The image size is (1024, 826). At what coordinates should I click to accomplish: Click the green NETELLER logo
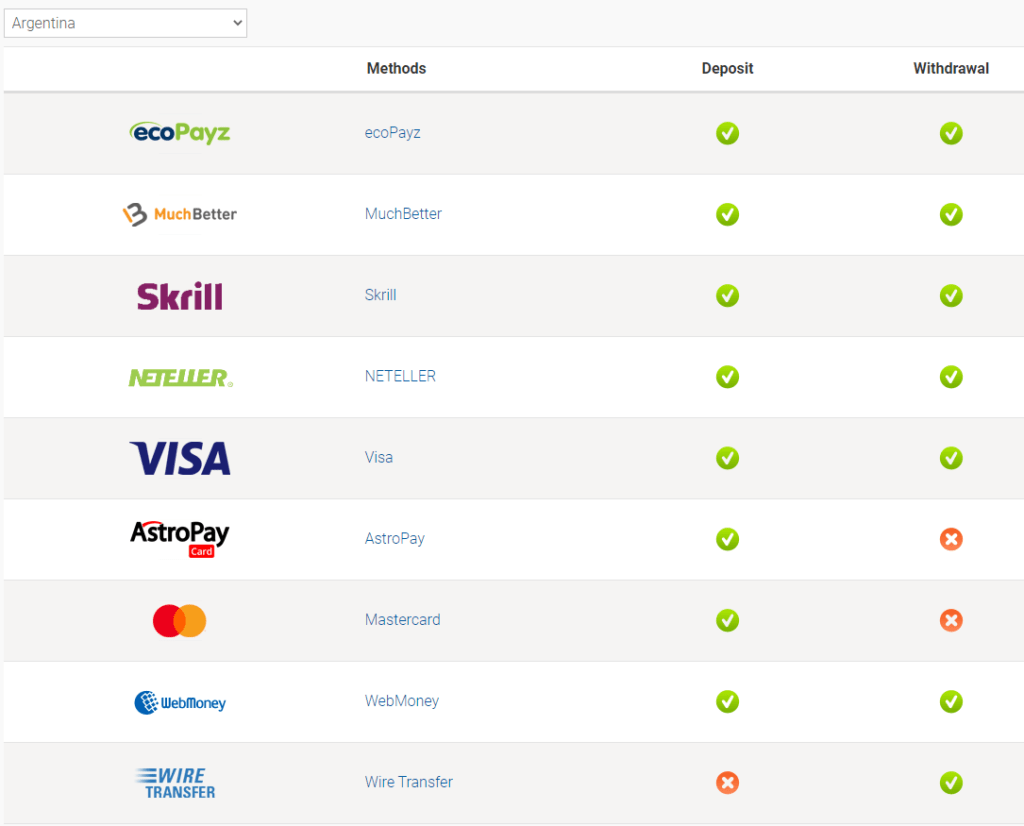click(180, 377)
